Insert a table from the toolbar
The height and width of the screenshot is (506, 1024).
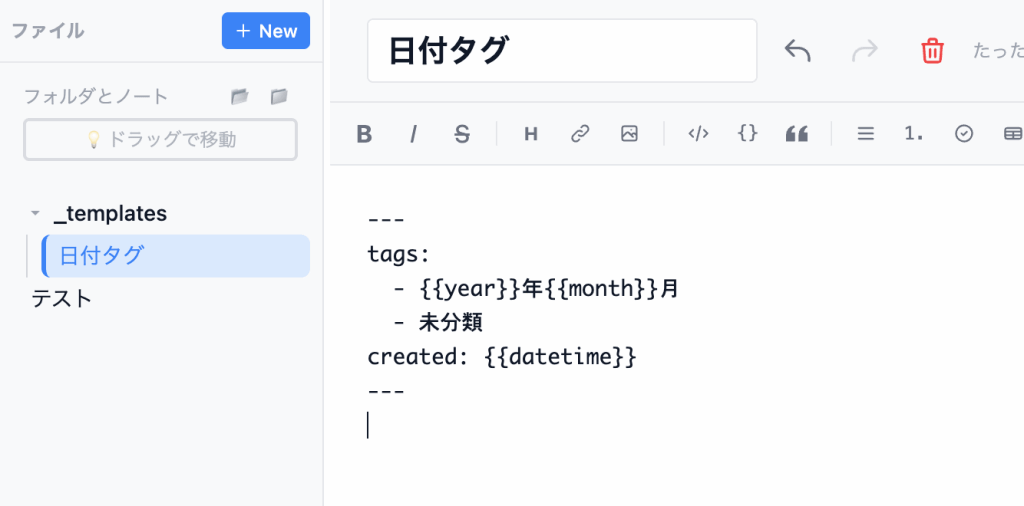point(1012,134)
